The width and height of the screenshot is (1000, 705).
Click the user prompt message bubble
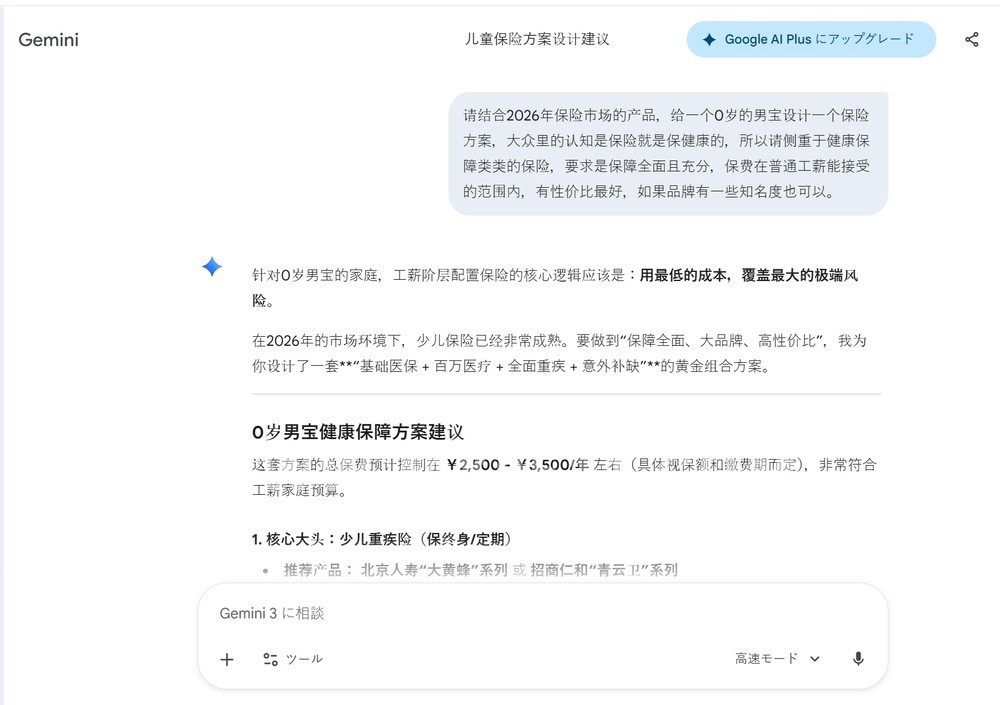click(667, 153)
